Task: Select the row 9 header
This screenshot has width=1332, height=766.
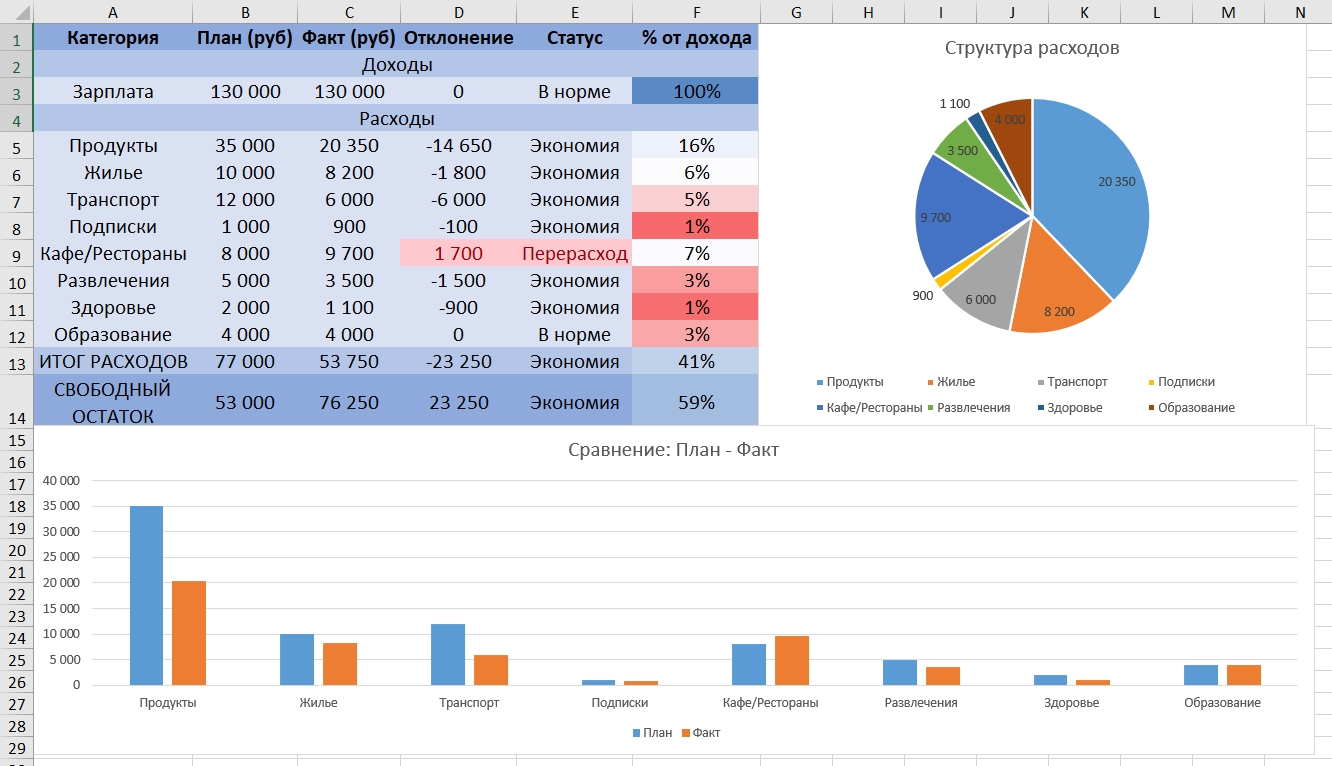Action: [x=16, y=254]
